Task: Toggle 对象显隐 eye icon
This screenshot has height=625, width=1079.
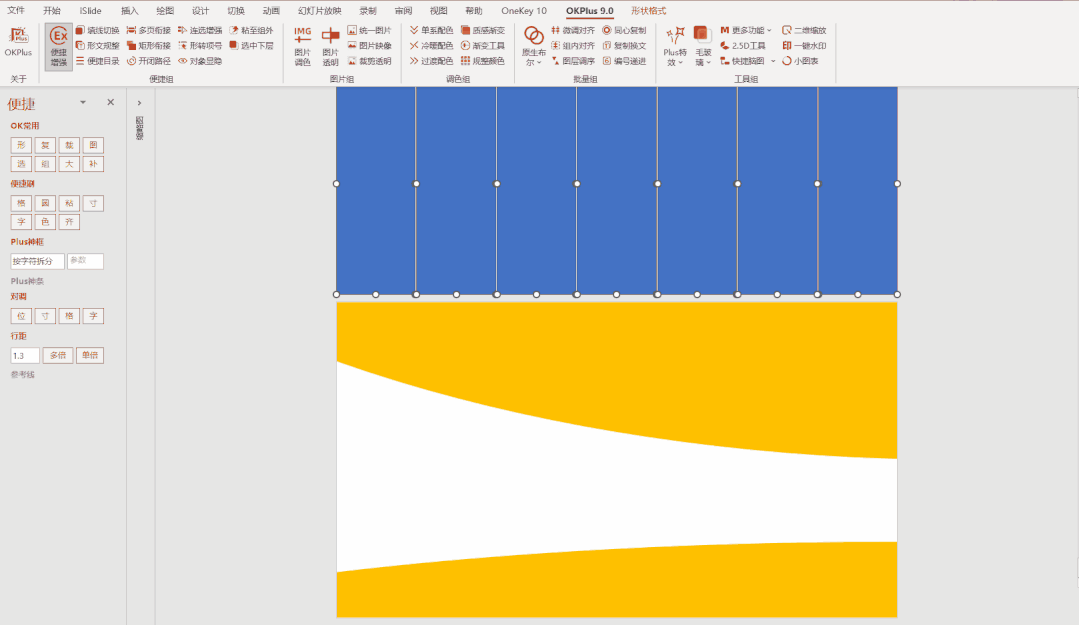Action: [200, 61]
